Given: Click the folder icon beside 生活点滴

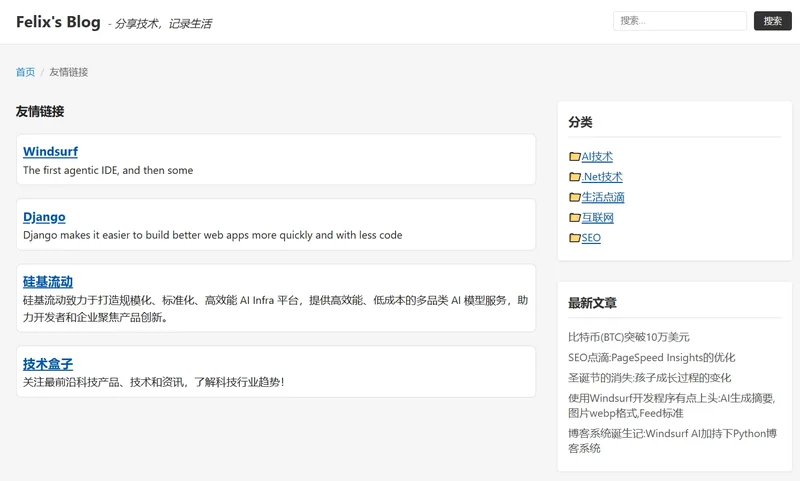Looking at the screenshot, I should click(x=574, y=197).
